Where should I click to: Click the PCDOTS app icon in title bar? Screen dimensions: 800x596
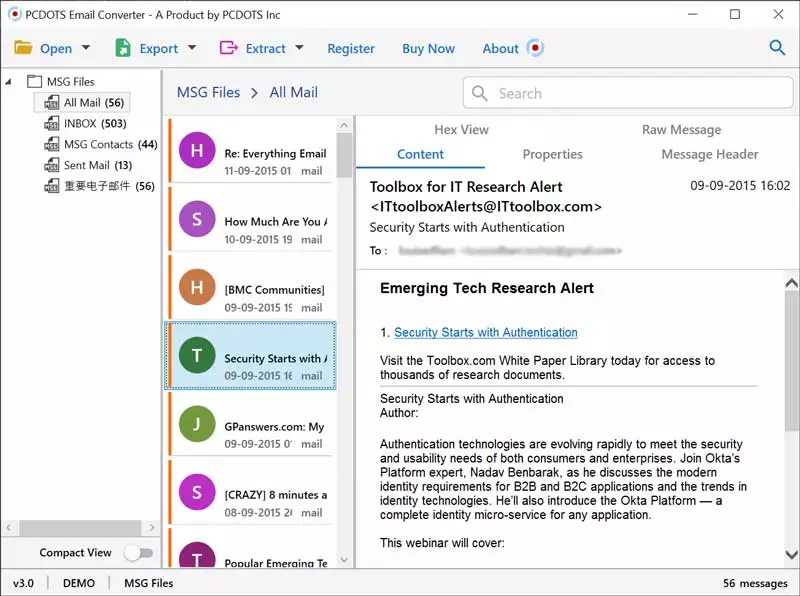(15, 14)
